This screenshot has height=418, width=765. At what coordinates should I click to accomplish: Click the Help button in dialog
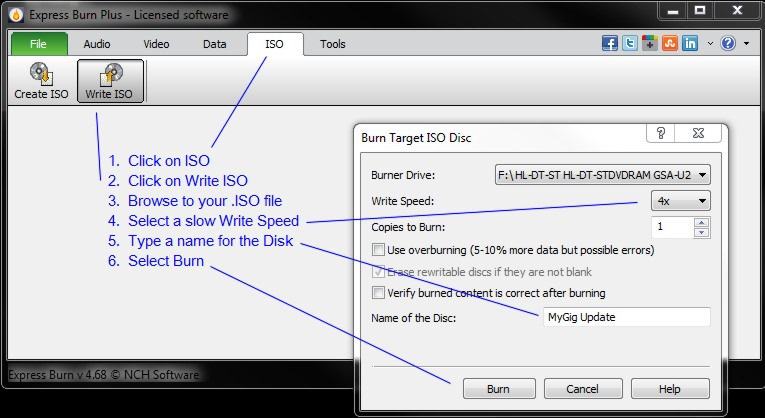pyautogui.click(x=670, y=389)
